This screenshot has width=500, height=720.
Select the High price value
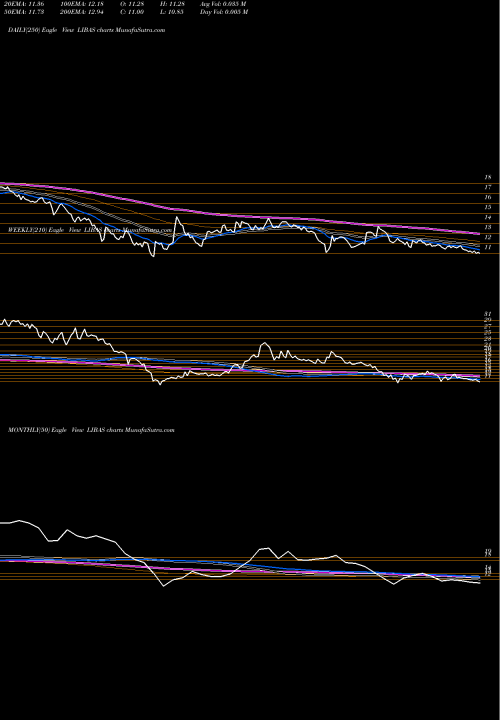172,4
